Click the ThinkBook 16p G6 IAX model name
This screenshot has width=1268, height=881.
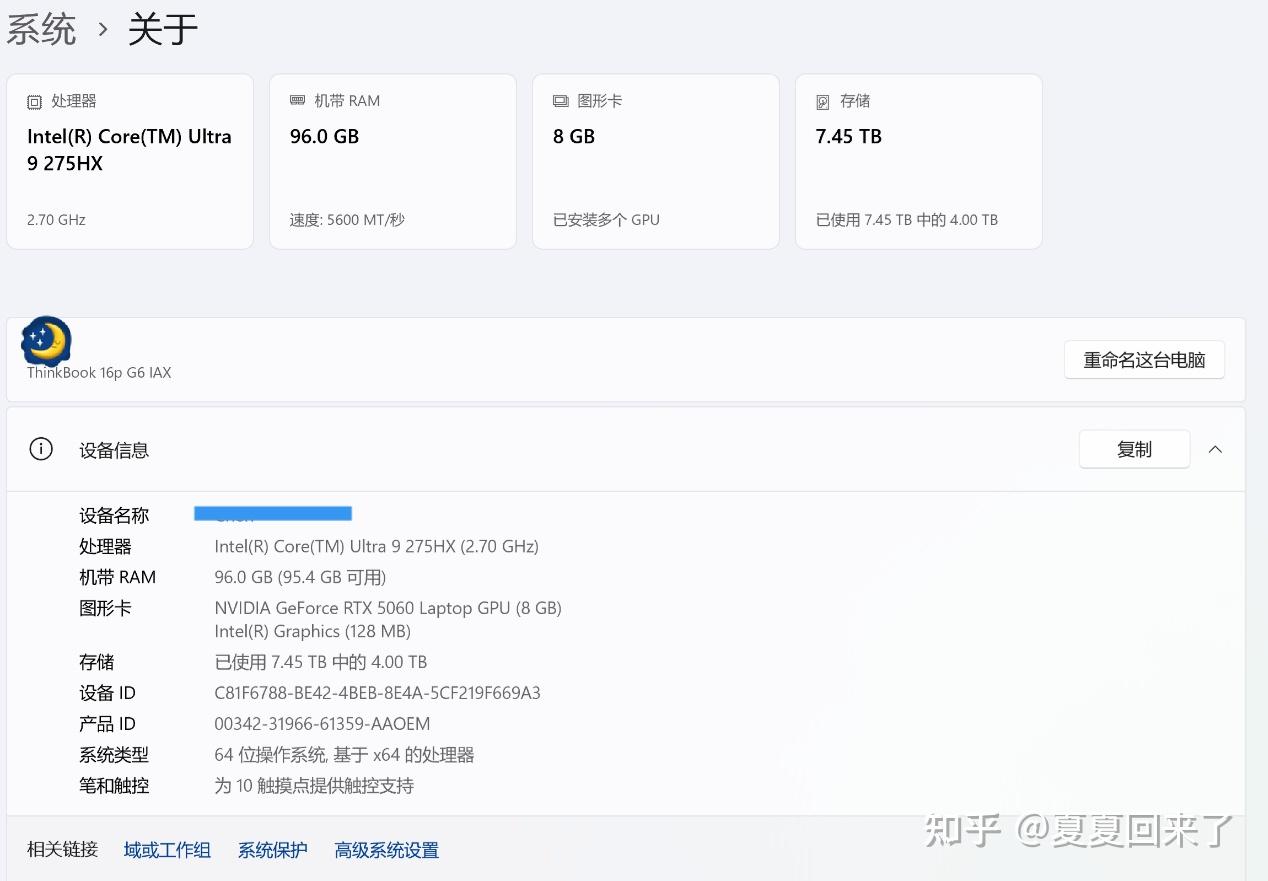(x=99, y=373)
